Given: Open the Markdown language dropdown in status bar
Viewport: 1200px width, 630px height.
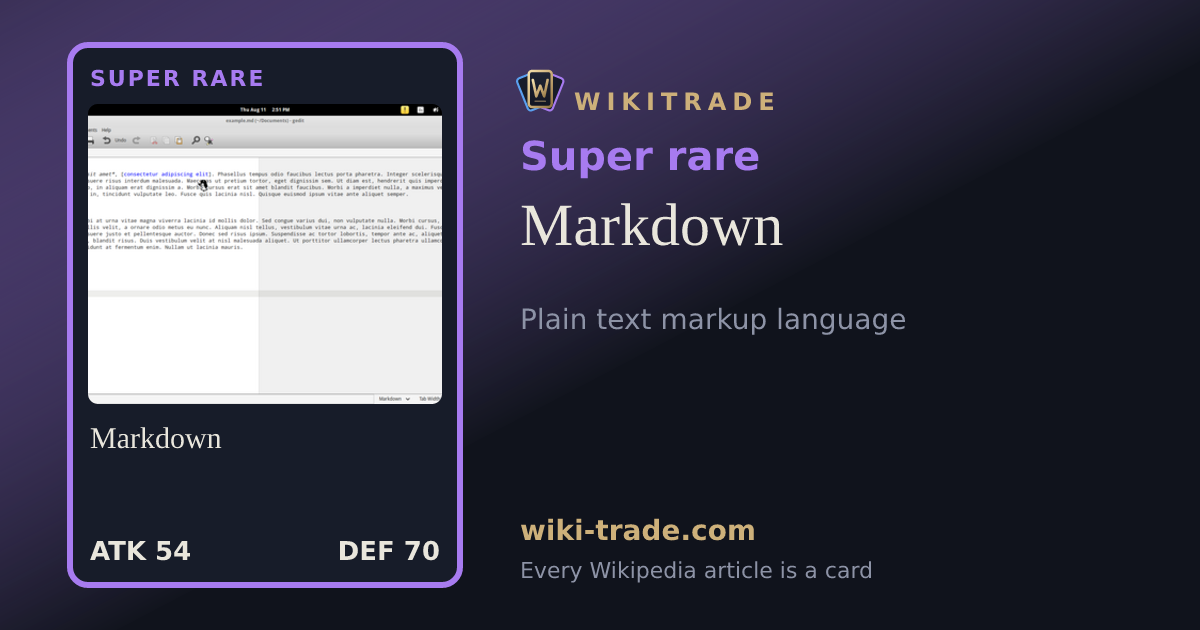Looking at the screenshot, I should pos(394,398).
